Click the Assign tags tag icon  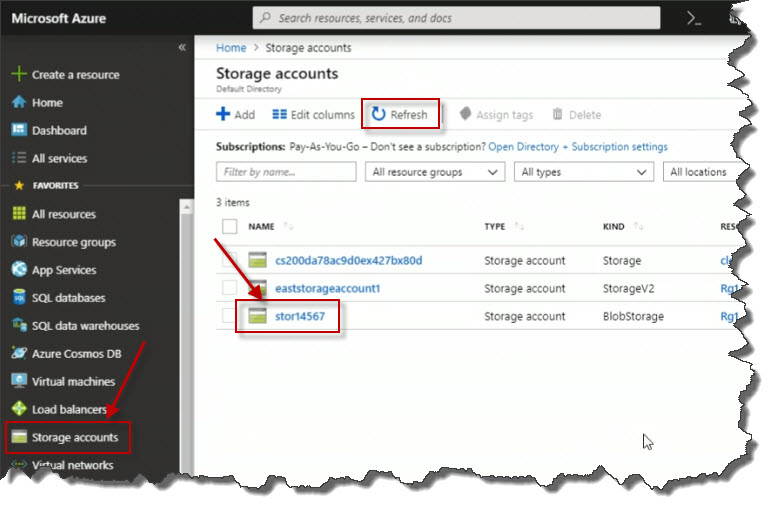(465, 114)
